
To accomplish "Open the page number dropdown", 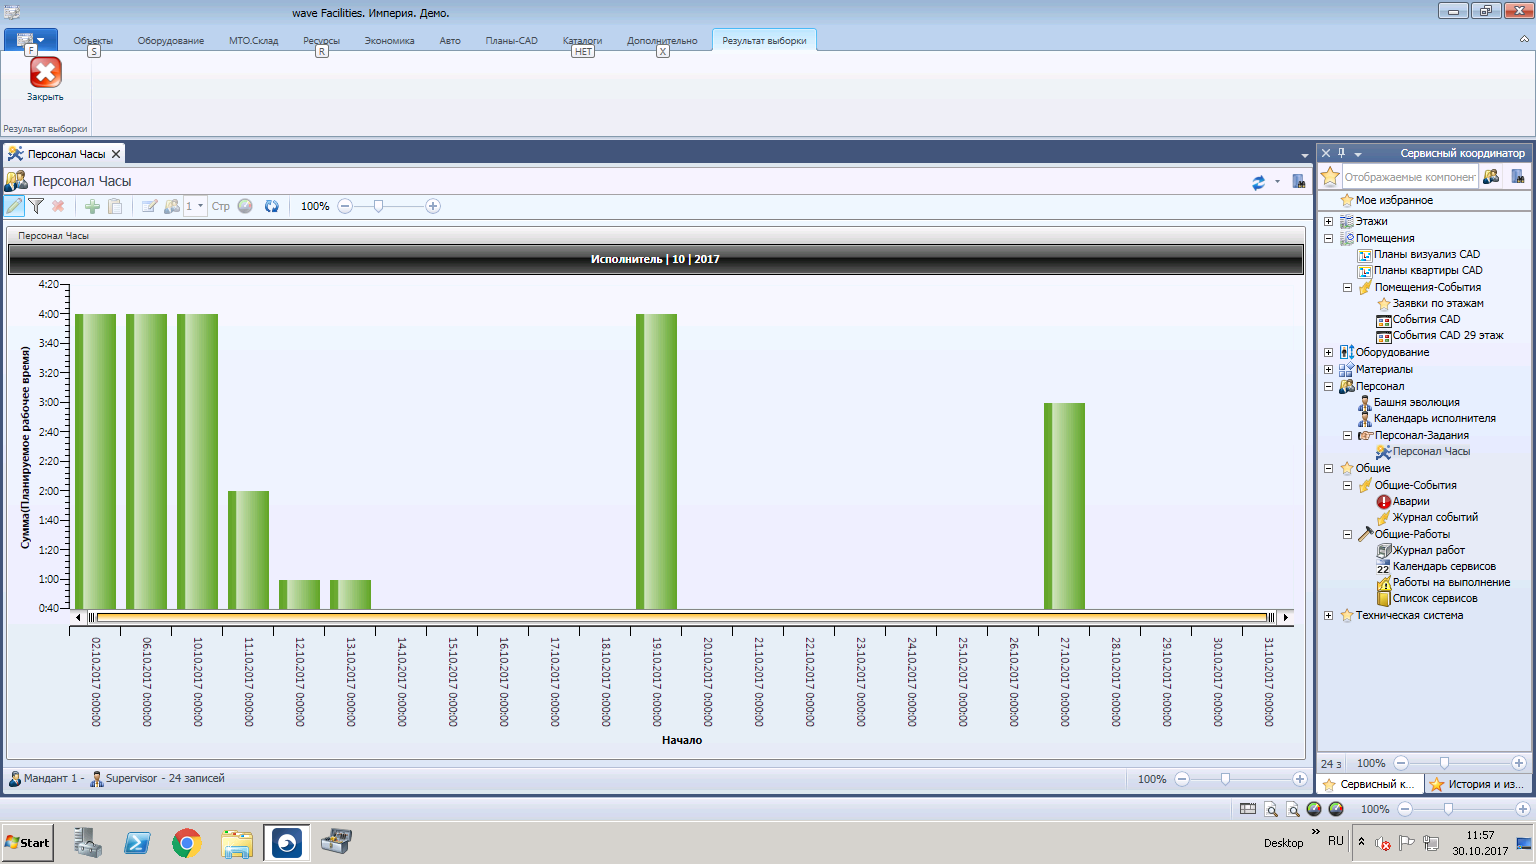I will (201, 206).
